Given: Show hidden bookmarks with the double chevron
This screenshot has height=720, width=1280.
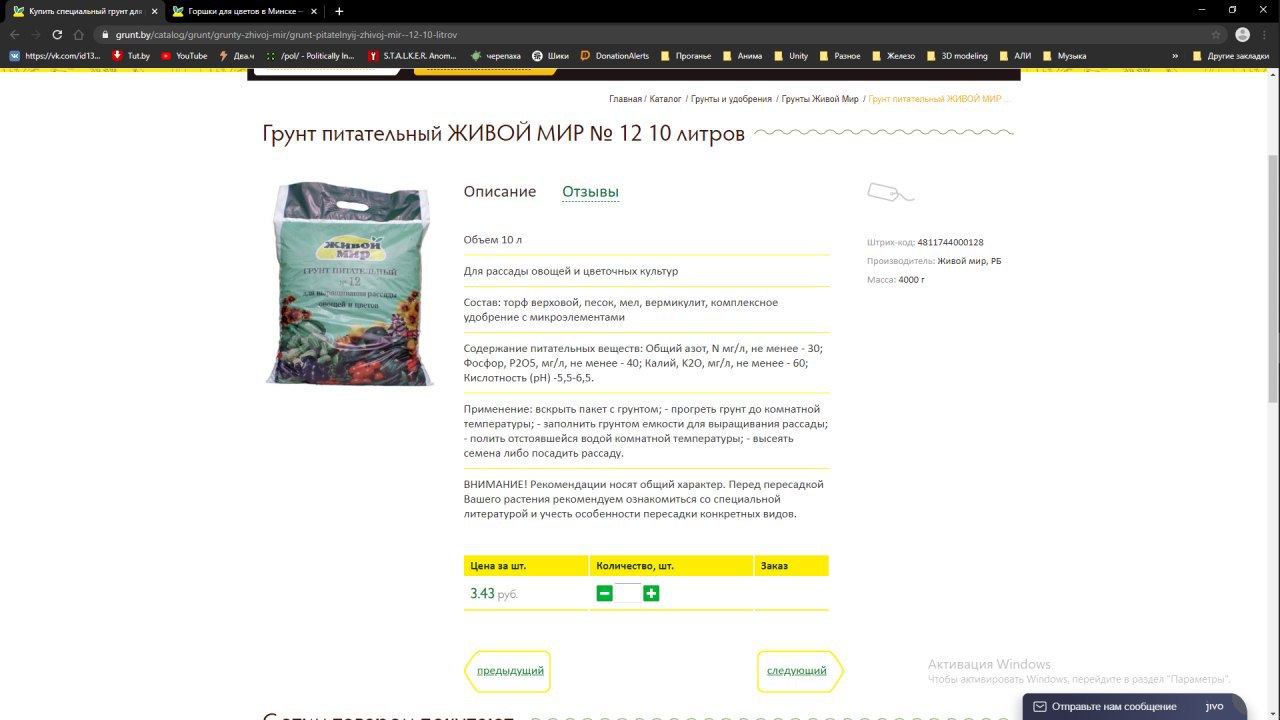Looking at the screenshot, I should 1175,56.
